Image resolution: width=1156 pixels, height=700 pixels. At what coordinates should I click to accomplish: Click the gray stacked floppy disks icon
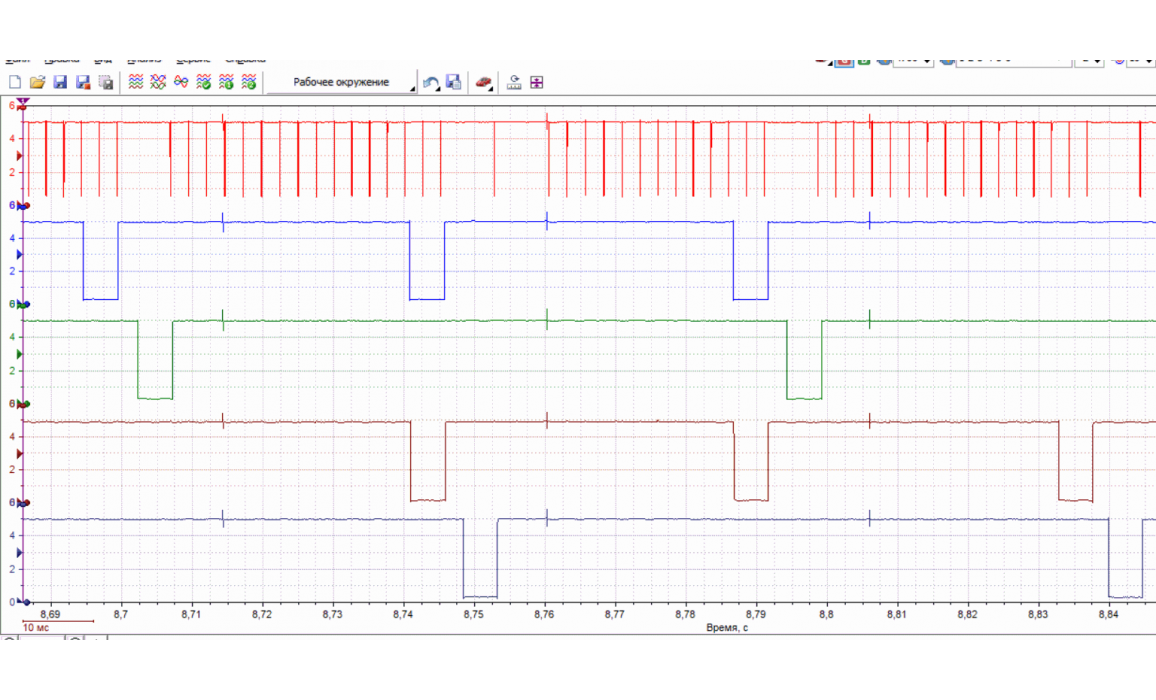pos(106,82)
